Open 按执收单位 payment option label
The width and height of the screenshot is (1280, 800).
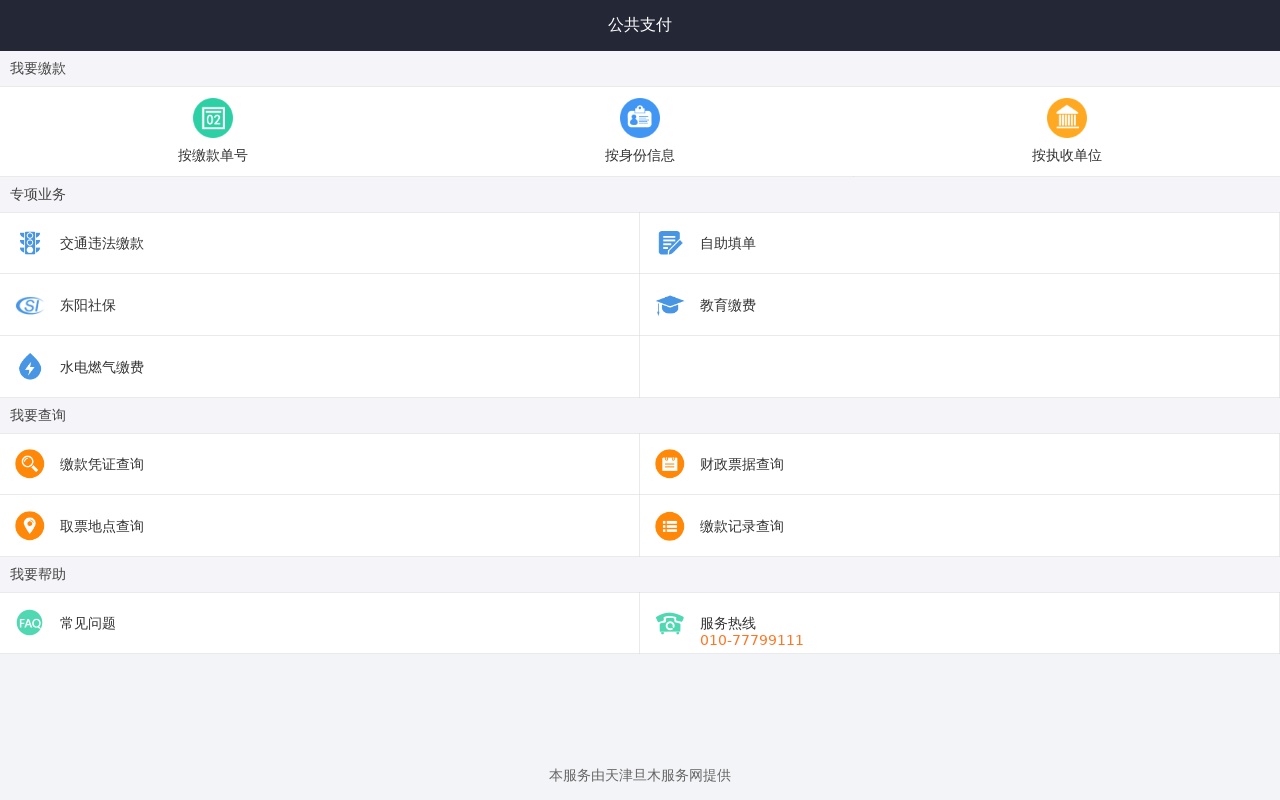(x=1067, y=156)
